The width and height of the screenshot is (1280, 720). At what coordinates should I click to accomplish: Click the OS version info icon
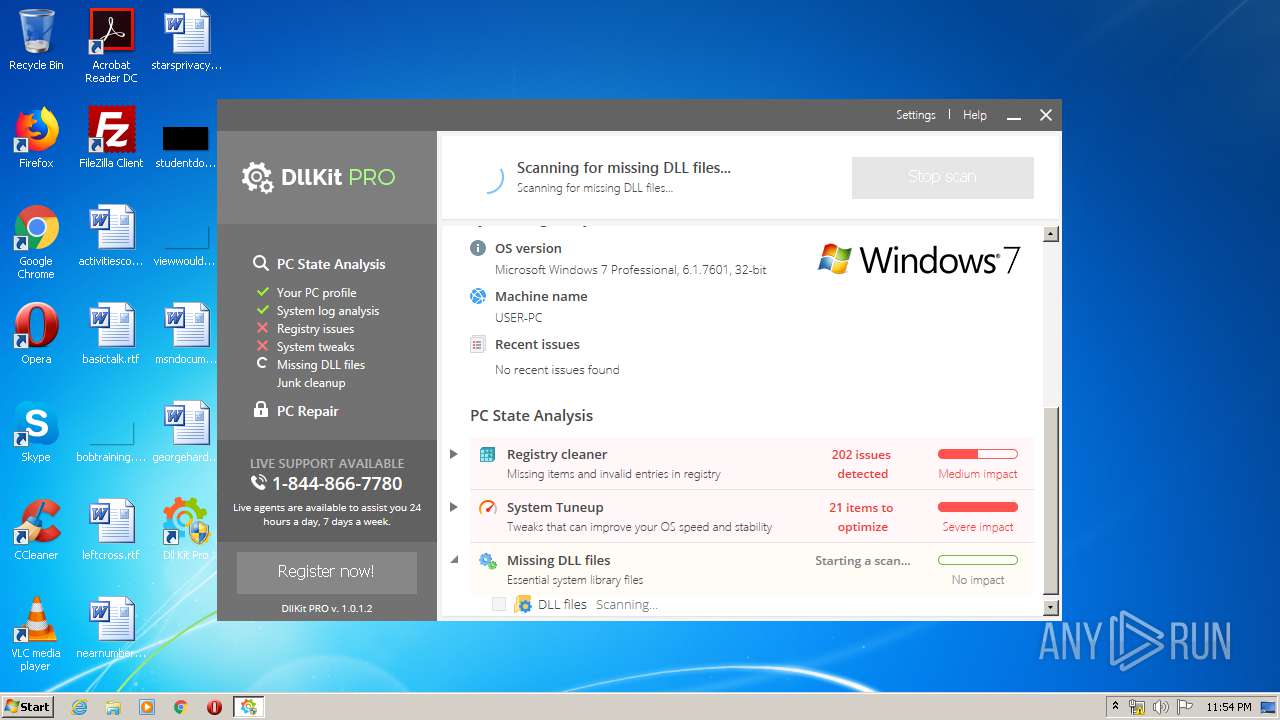478,248
